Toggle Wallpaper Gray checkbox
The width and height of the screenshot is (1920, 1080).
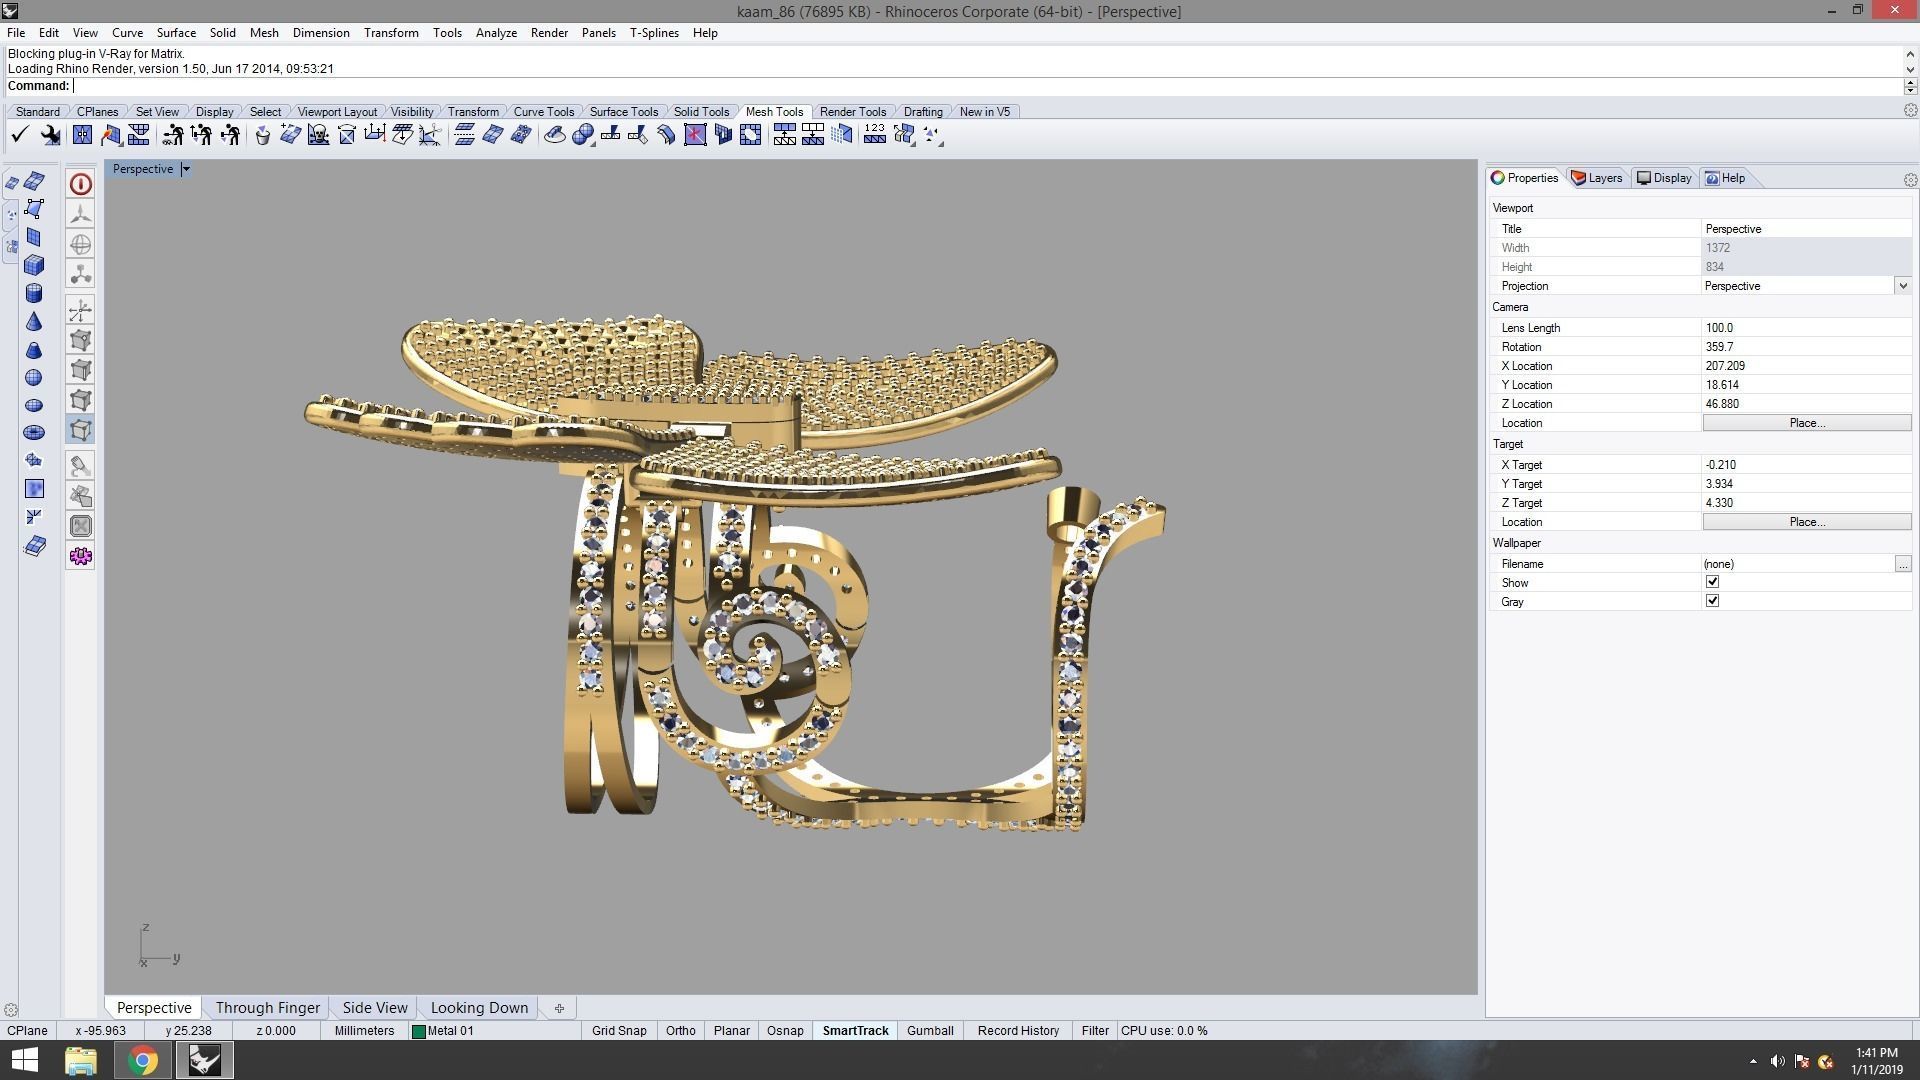tap(1712, 601)
